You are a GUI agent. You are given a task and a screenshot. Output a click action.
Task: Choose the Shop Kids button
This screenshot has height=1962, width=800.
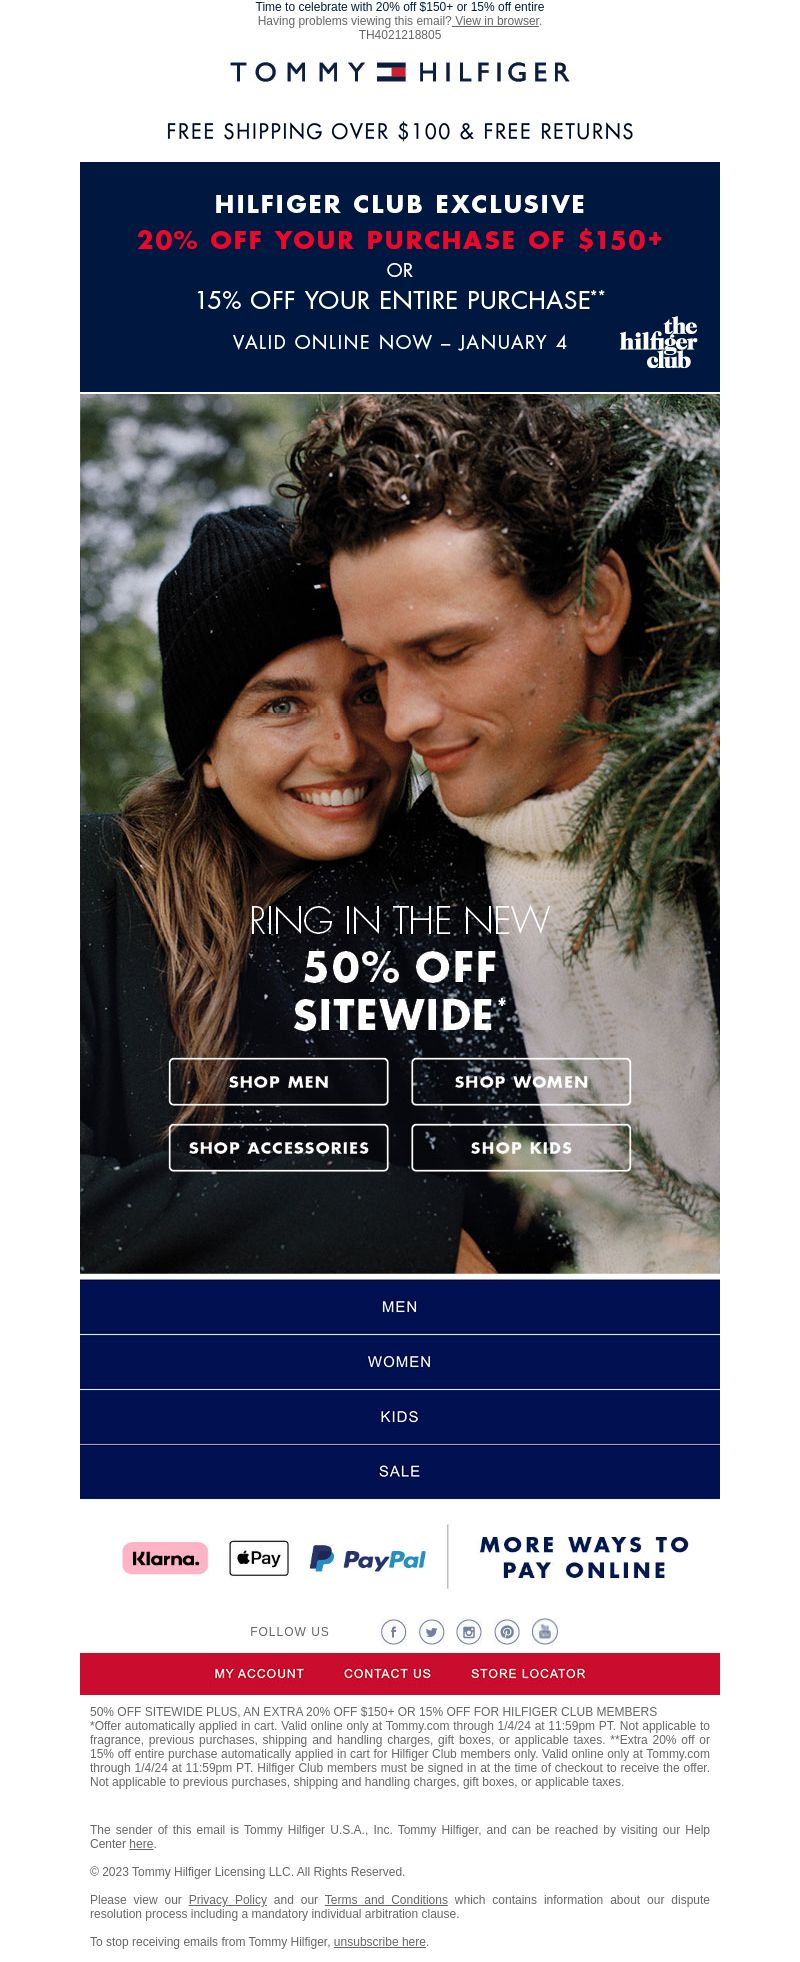tap(521, 1148)
